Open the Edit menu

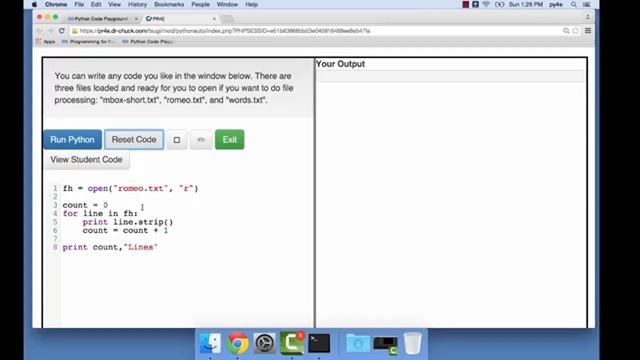(x=96, y=4)
